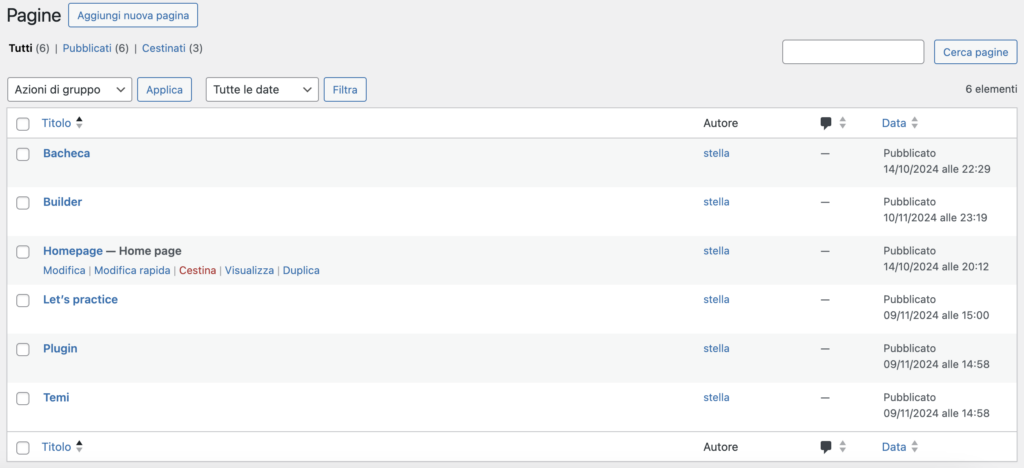This screenshot has width=1024, height=468.
Task: Click Modifica rapida under Homepage
Action: 132,271
